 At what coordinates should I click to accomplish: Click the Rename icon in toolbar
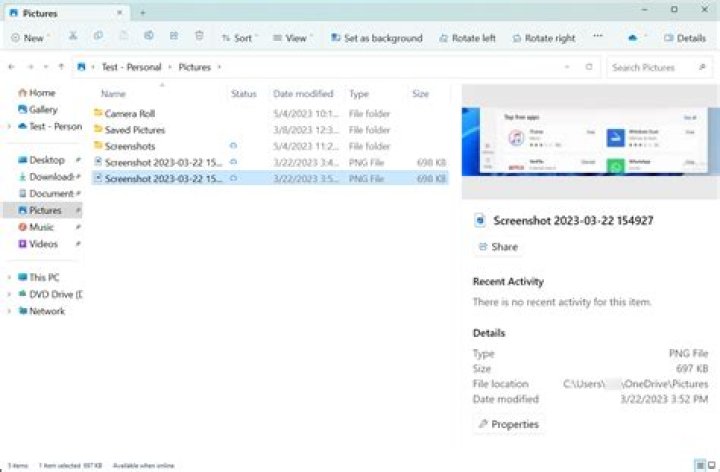149,36
